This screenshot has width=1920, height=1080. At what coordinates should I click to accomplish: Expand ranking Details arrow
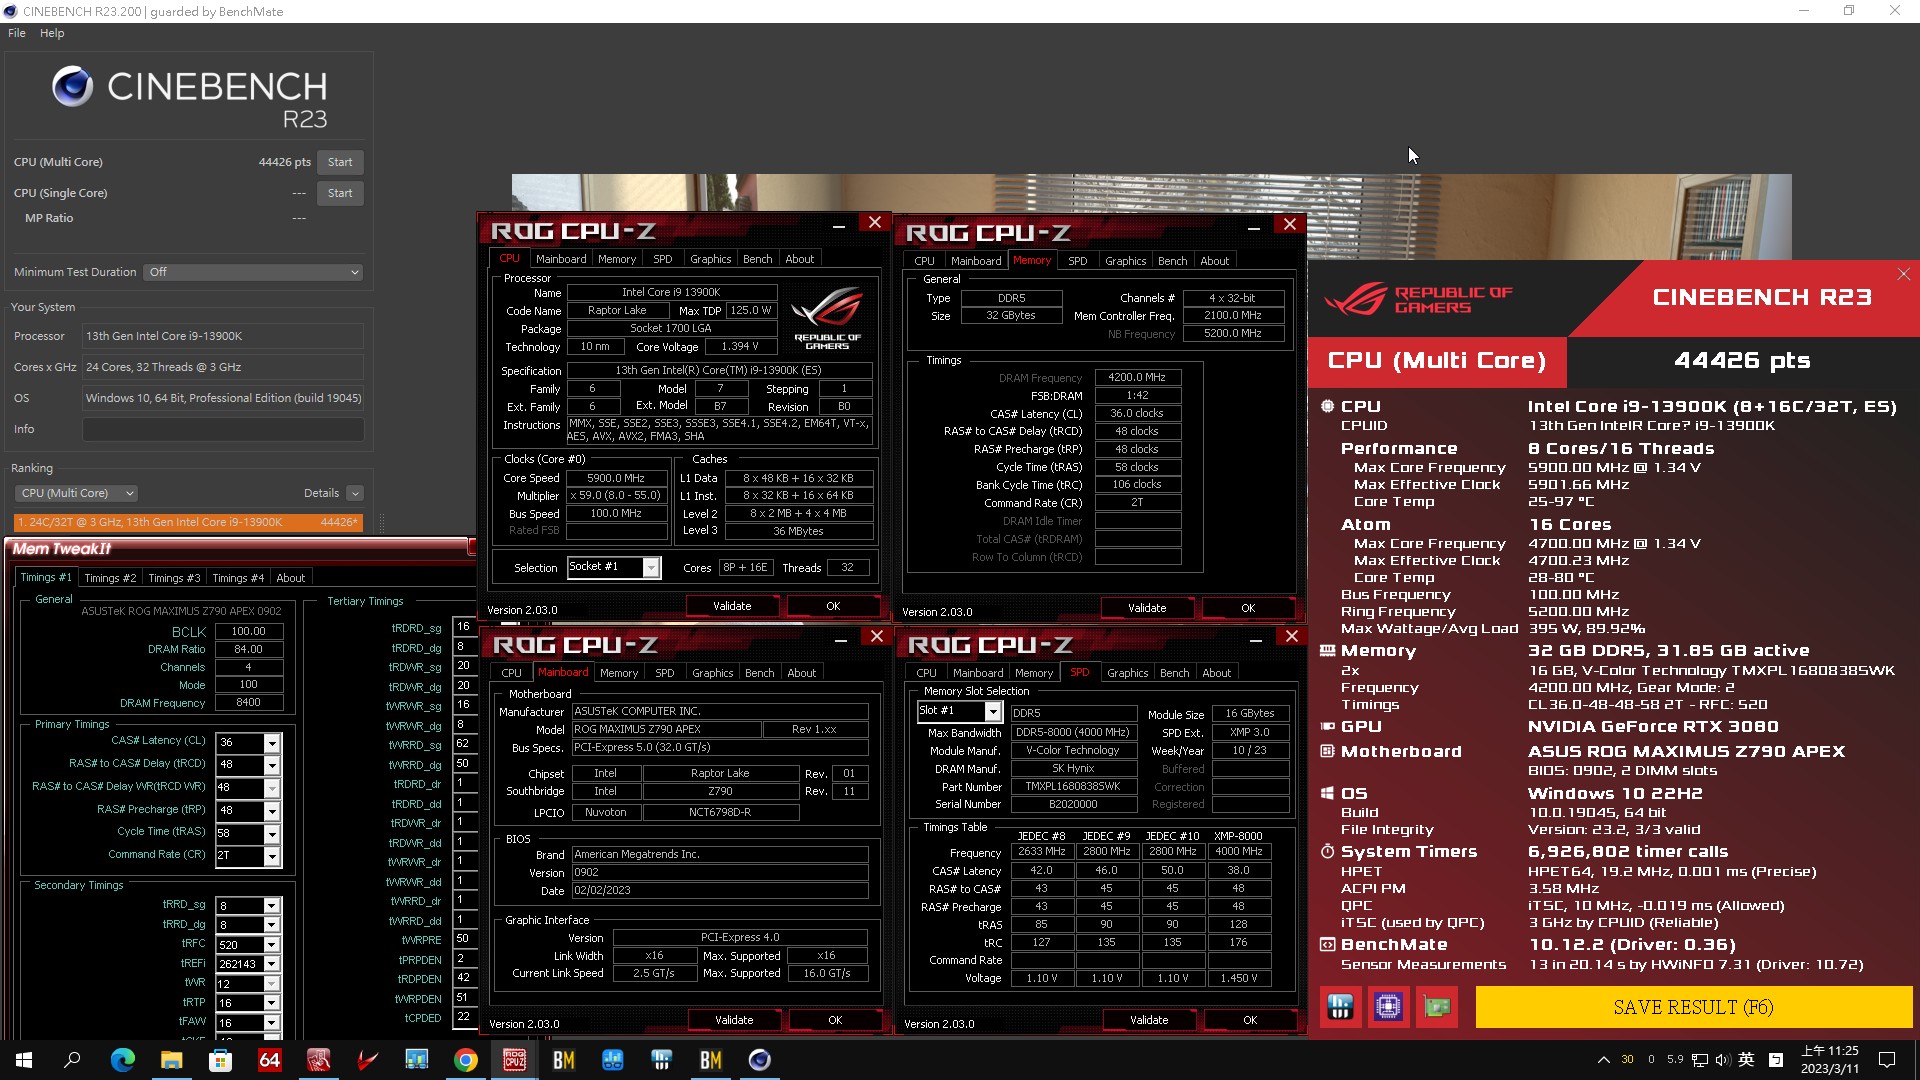click(355, 493)
